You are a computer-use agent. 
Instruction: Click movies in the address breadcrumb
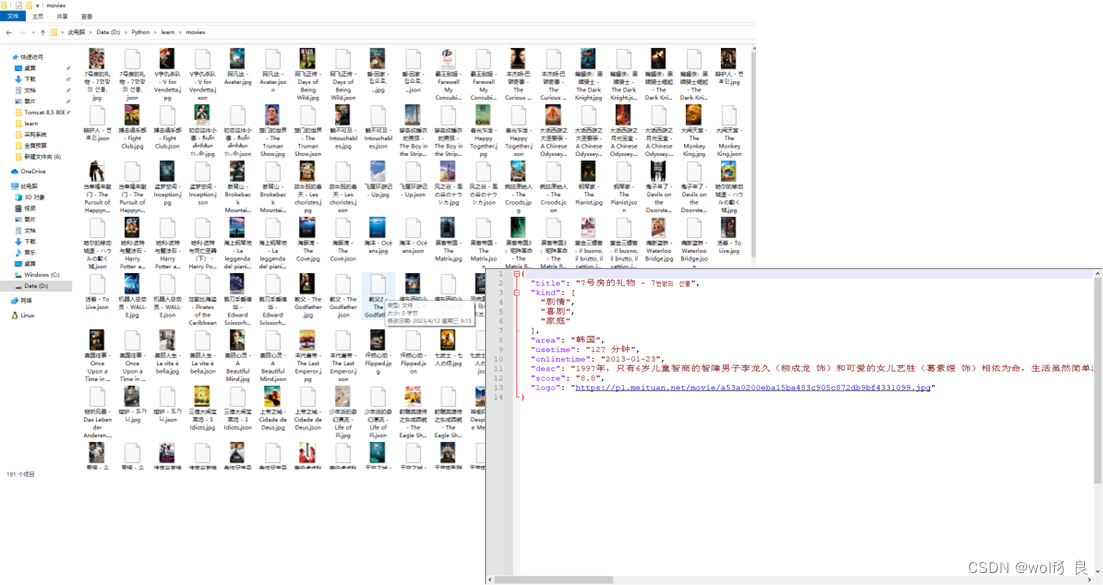click(x=195, y=32)
